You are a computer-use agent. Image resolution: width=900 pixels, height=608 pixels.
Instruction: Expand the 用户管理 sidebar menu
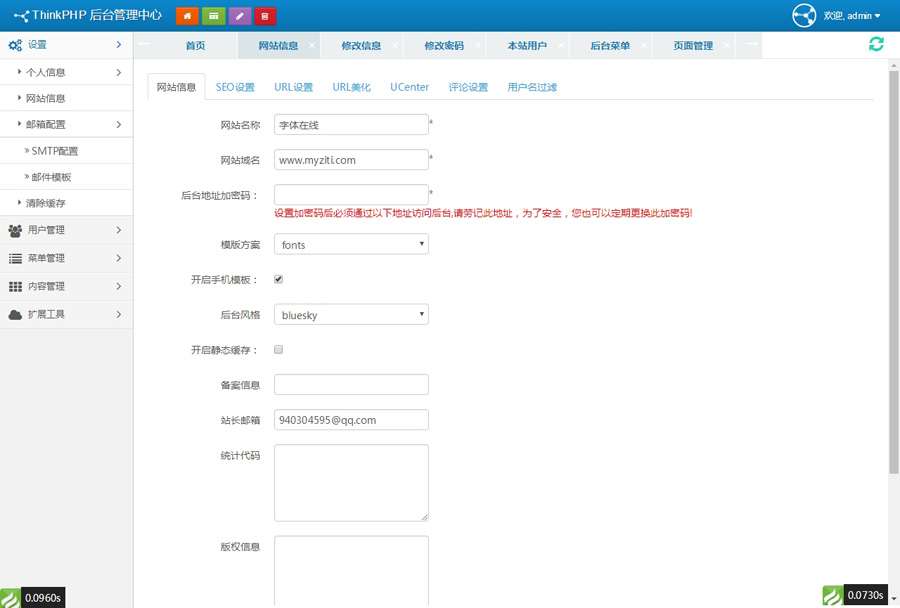point(66,230)
